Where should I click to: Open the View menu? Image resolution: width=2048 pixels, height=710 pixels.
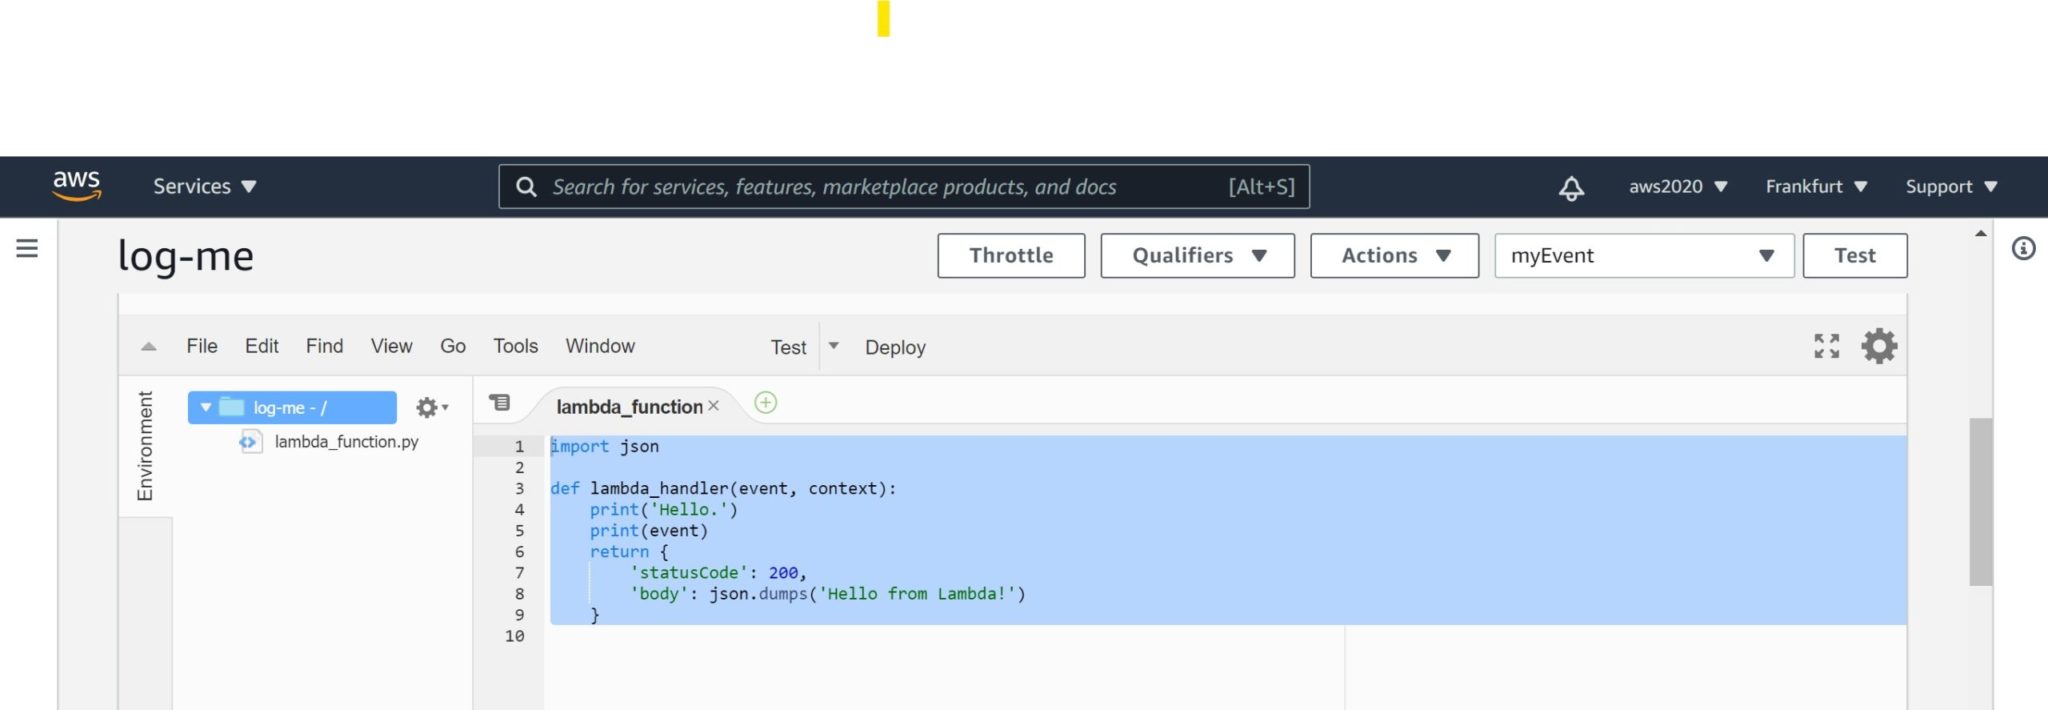click(391, 346)
